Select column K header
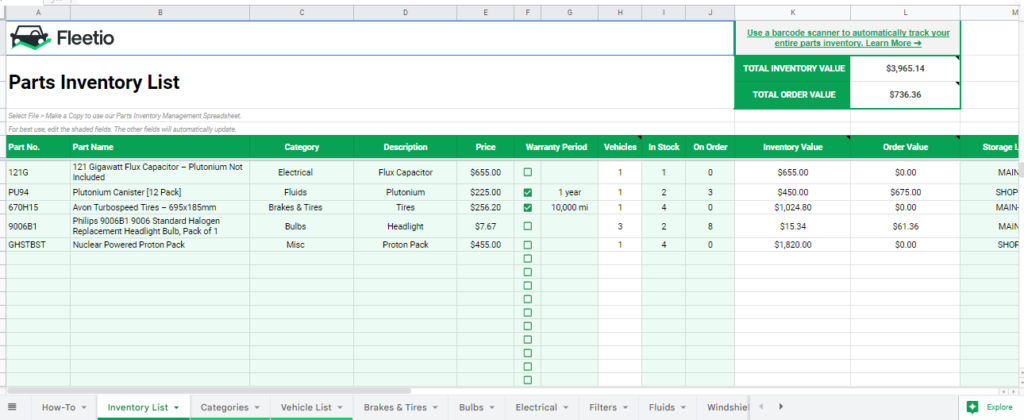Viewport: 1024px width, 420px height. pos(792,12)
